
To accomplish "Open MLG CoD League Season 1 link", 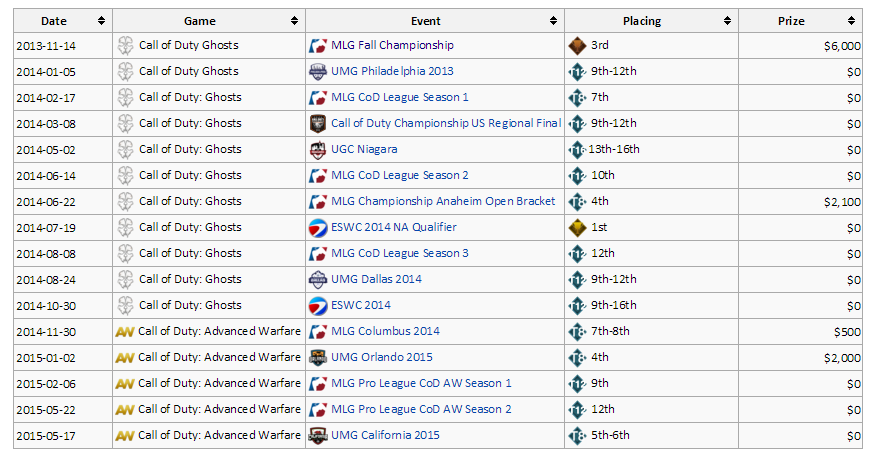I will 400,97.
